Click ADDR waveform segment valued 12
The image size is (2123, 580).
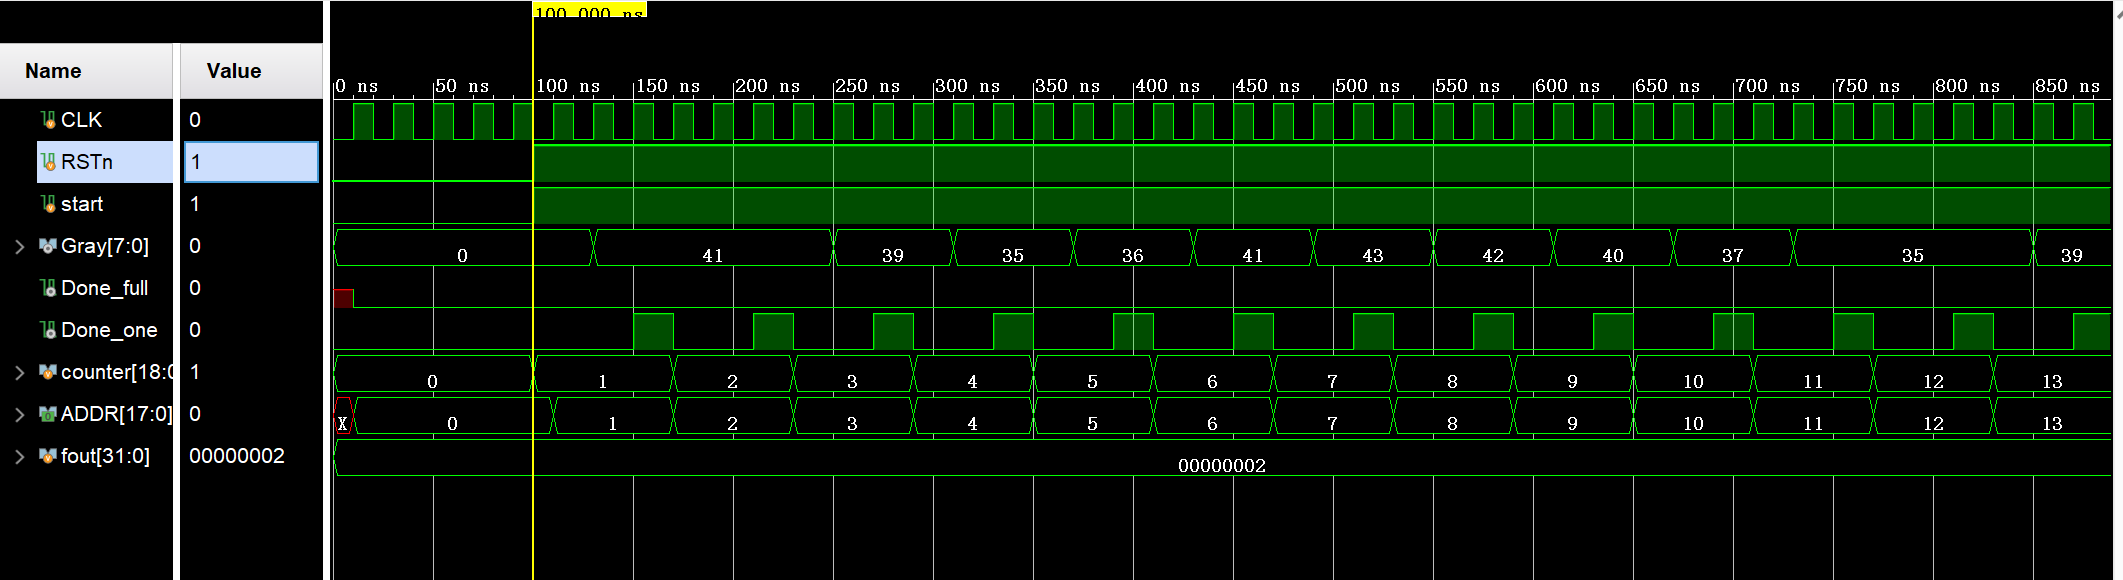pyautogui.click(x=1933, y=416)
